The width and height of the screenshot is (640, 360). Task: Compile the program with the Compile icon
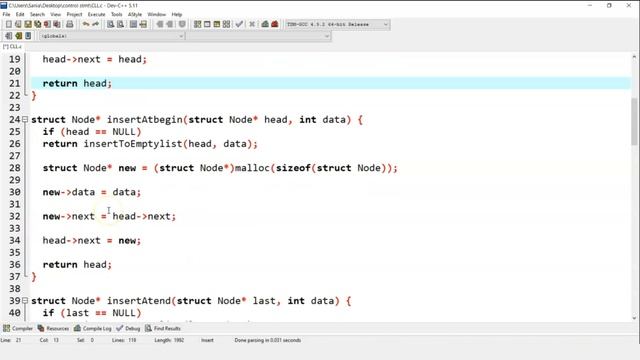coord(198,24)
